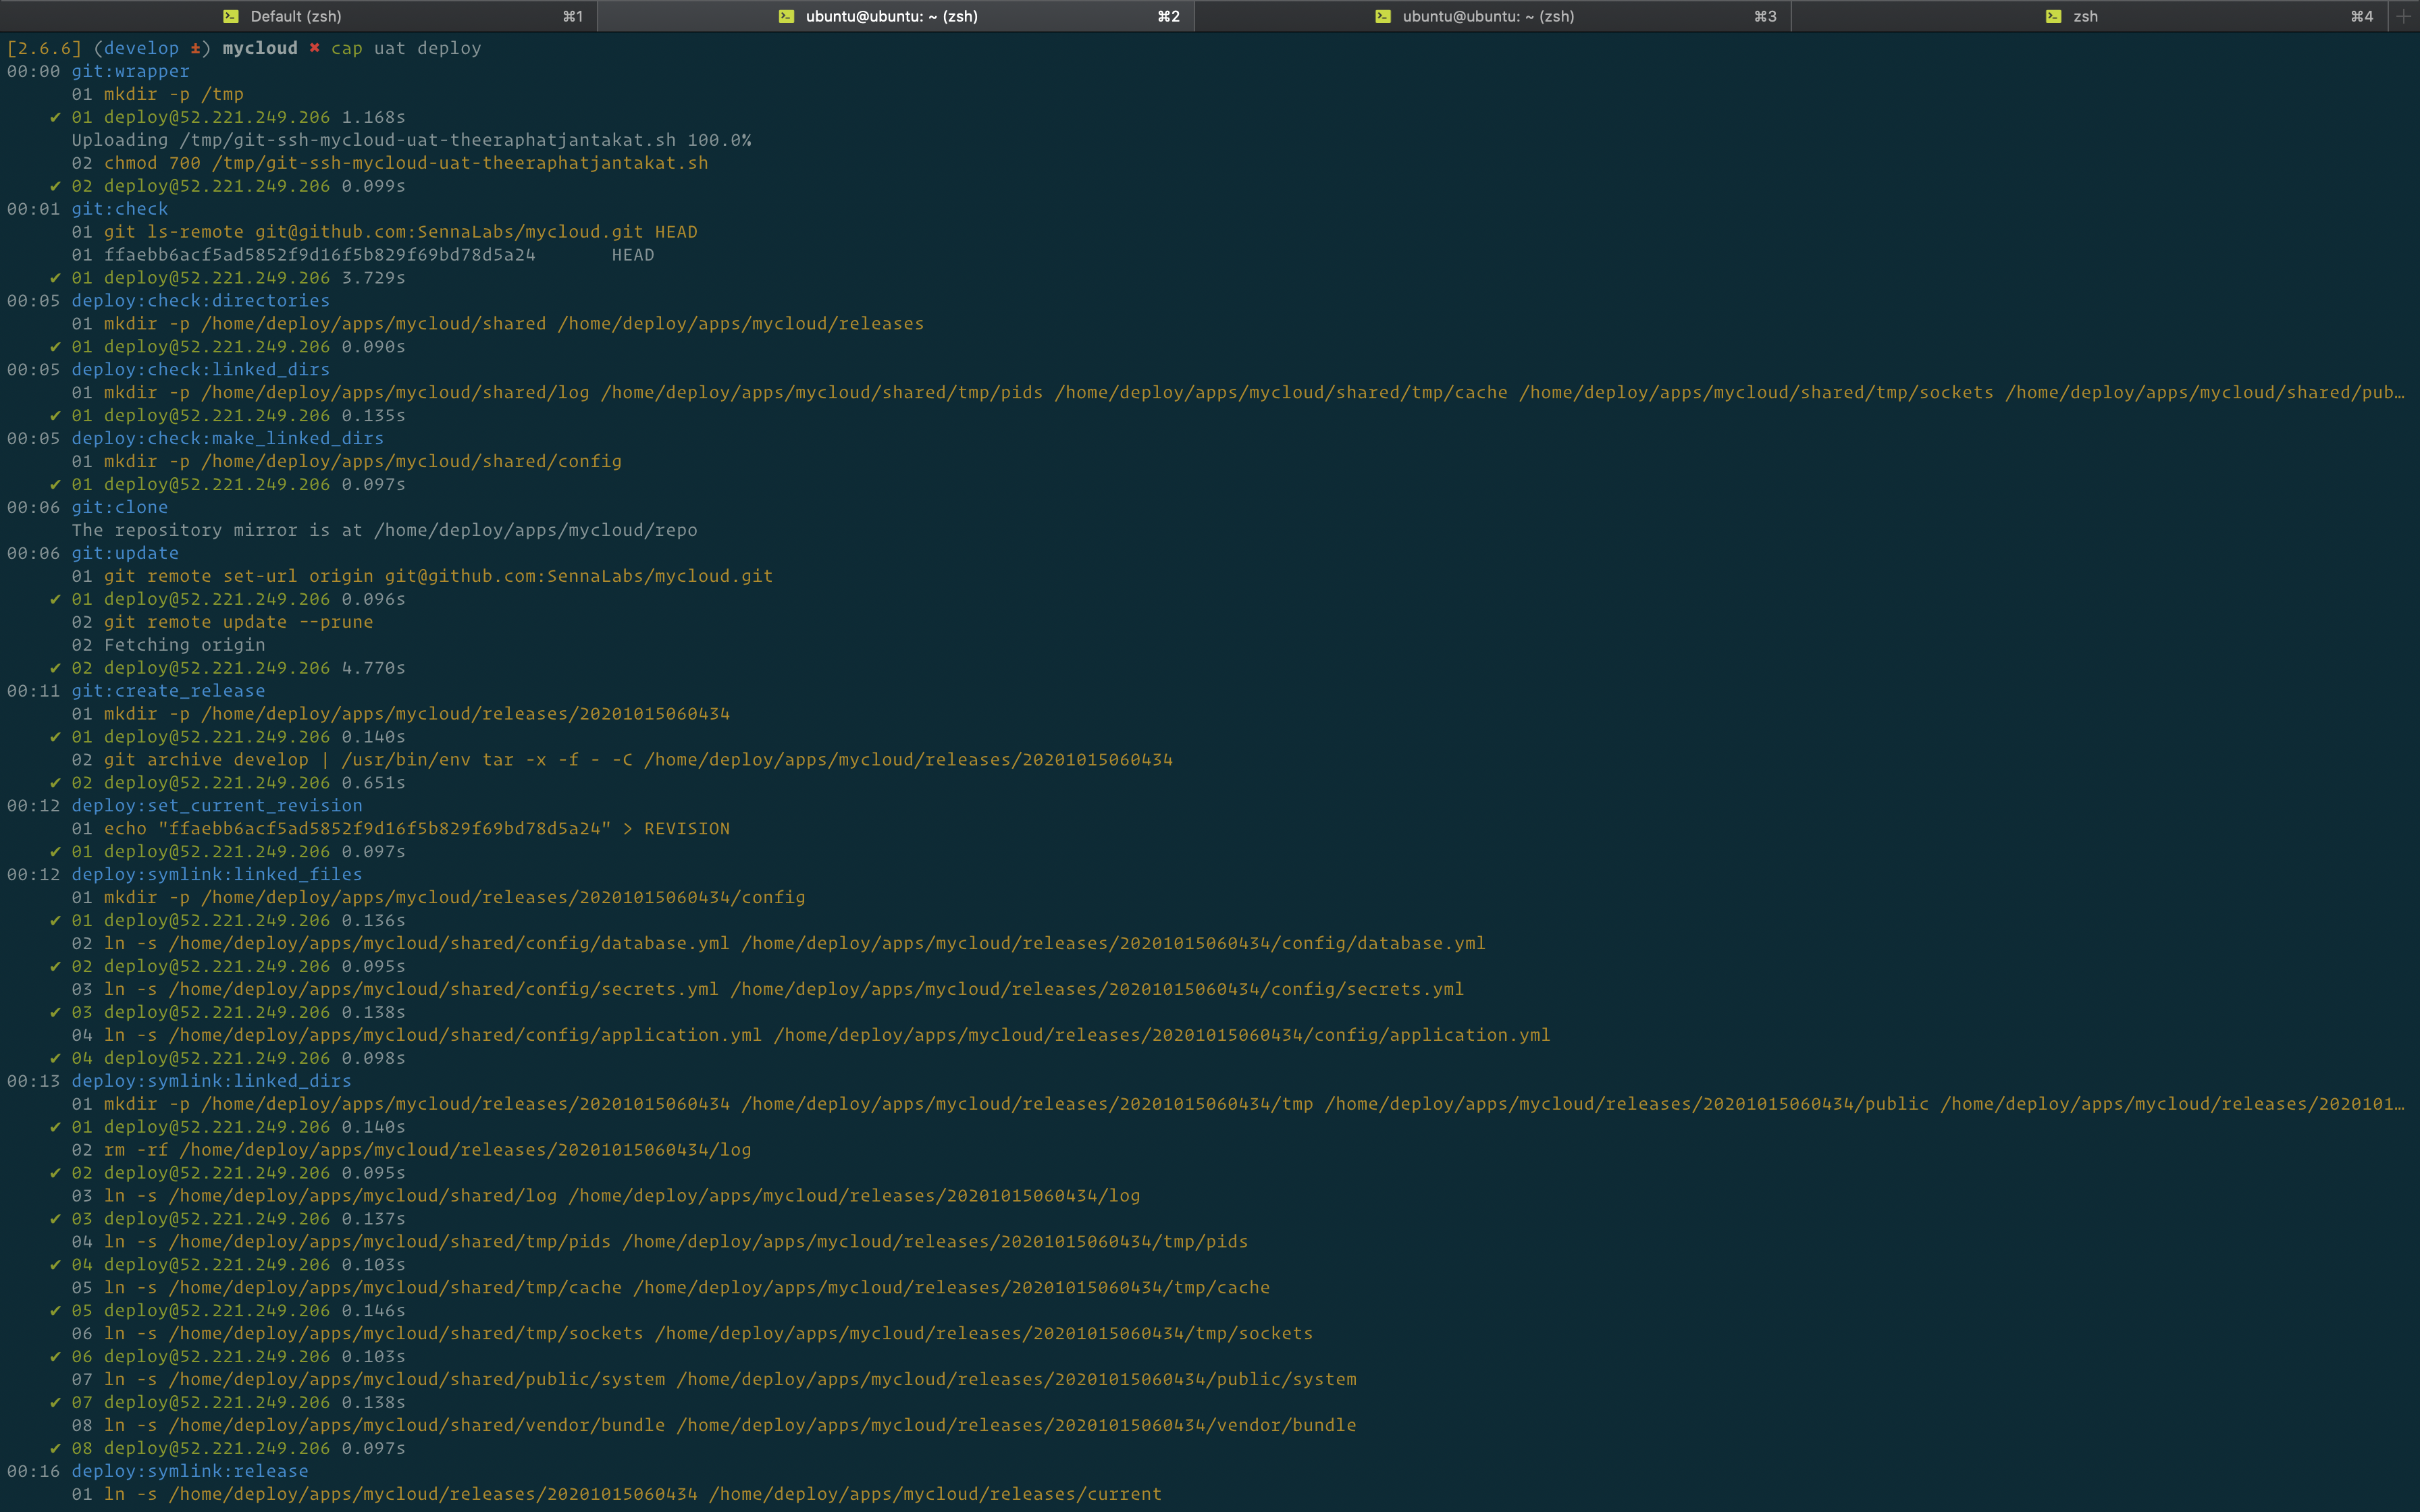This screenshot has width=2420, height=1512.
Task: Click the '3.729s' timing result
Action: click(x=374, y=278)
